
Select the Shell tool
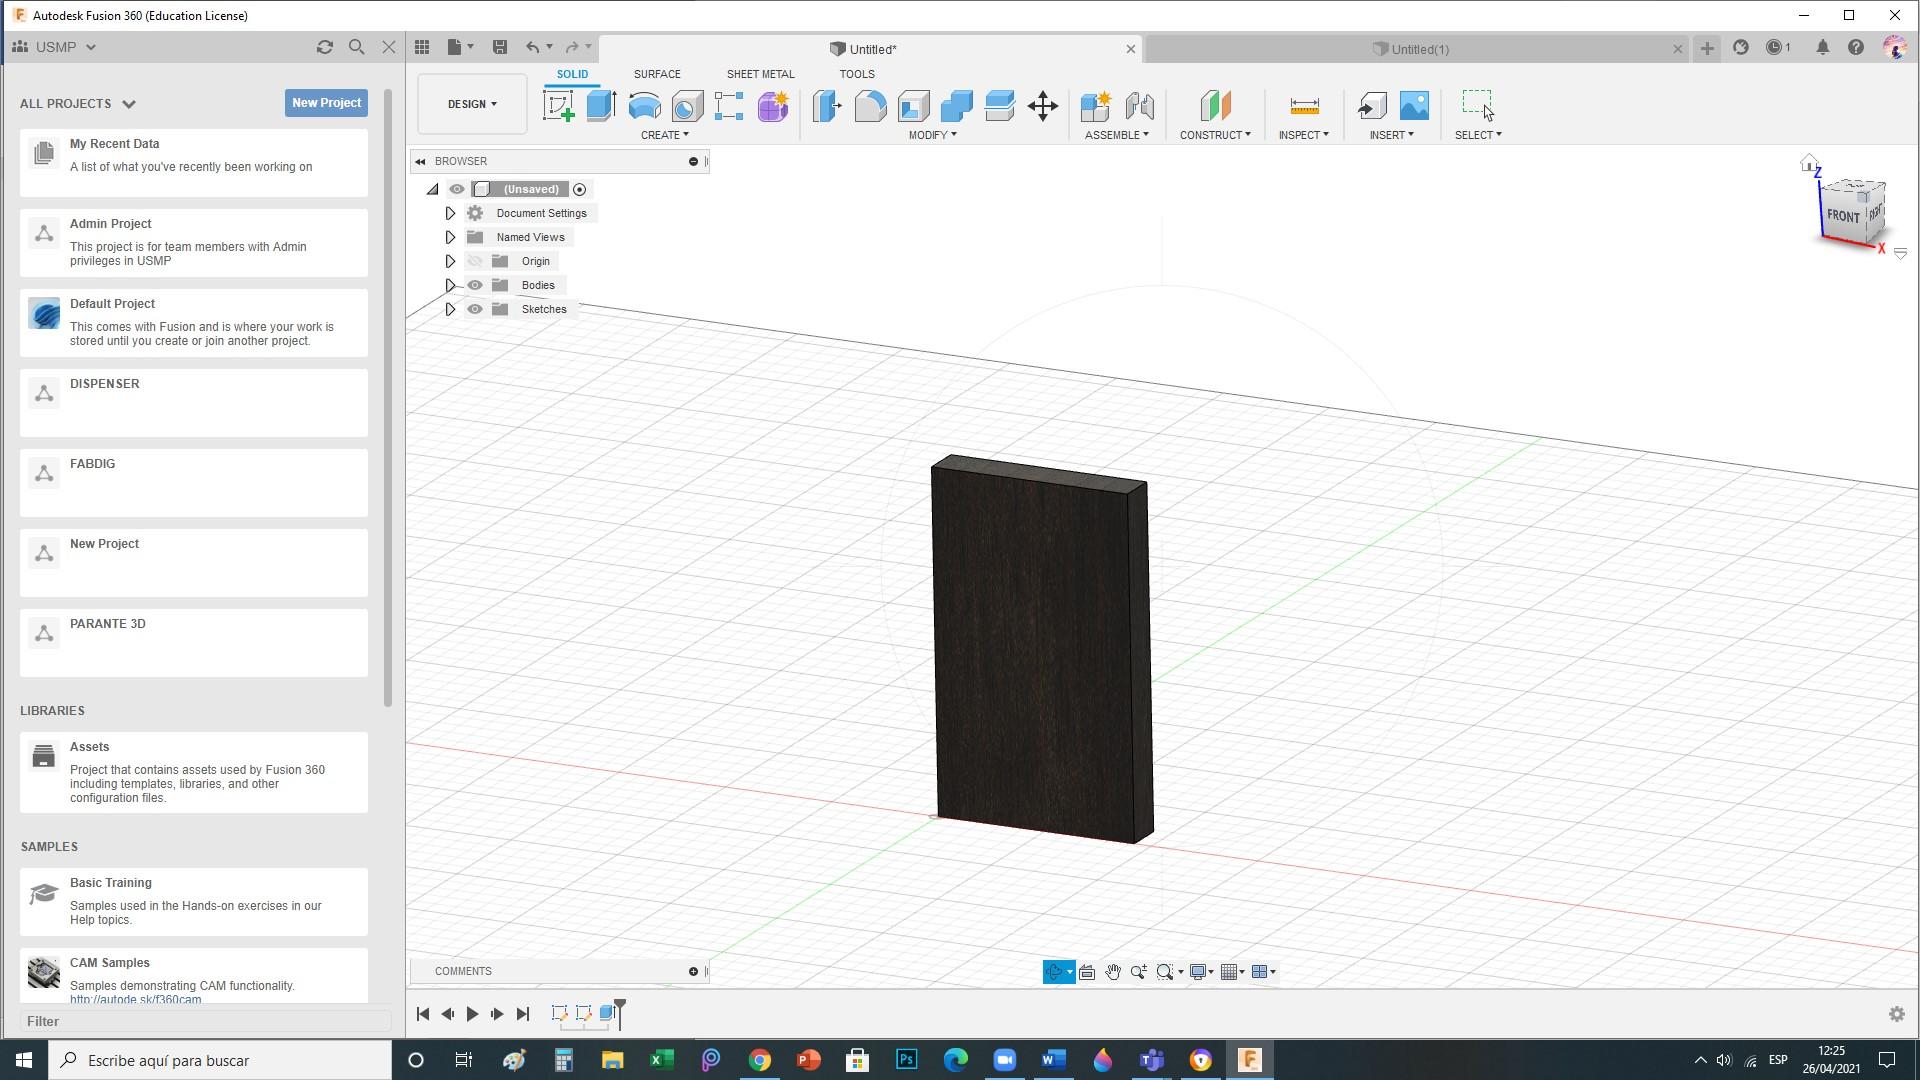[x=914, y=106]
